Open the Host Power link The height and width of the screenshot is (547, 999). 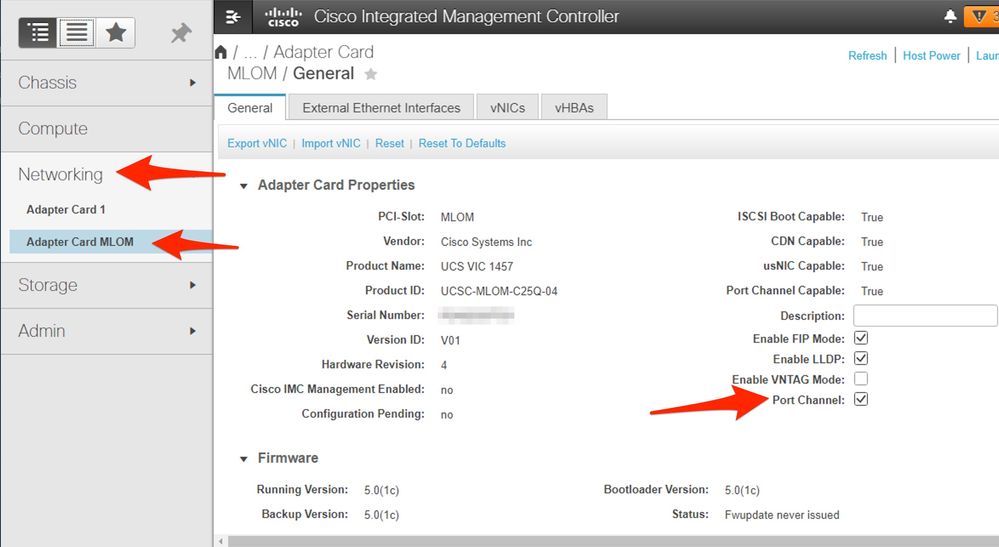[x=931, y=55]
